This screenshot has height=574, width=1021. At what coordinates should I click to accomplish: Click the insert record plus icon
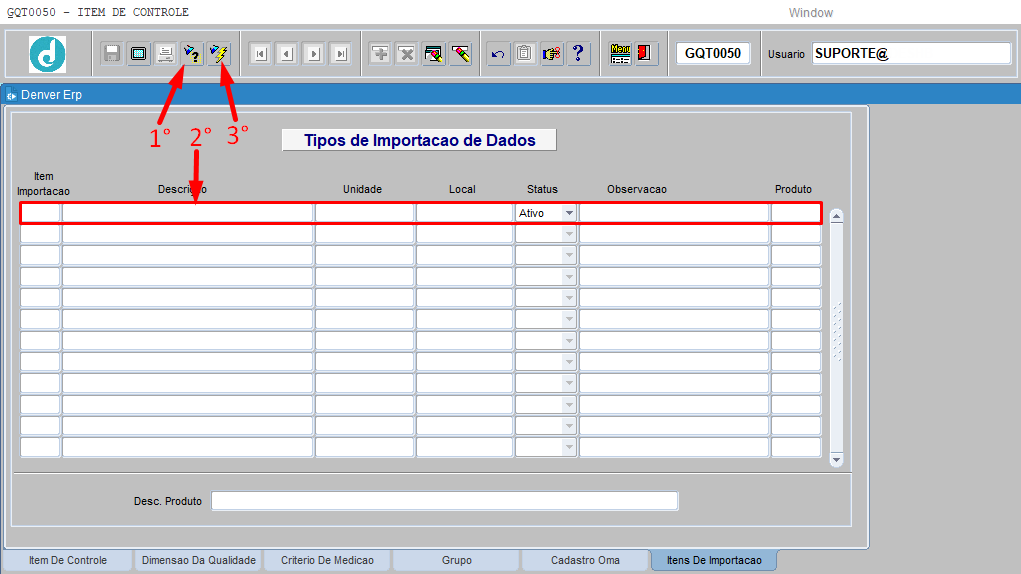(380, 53)
